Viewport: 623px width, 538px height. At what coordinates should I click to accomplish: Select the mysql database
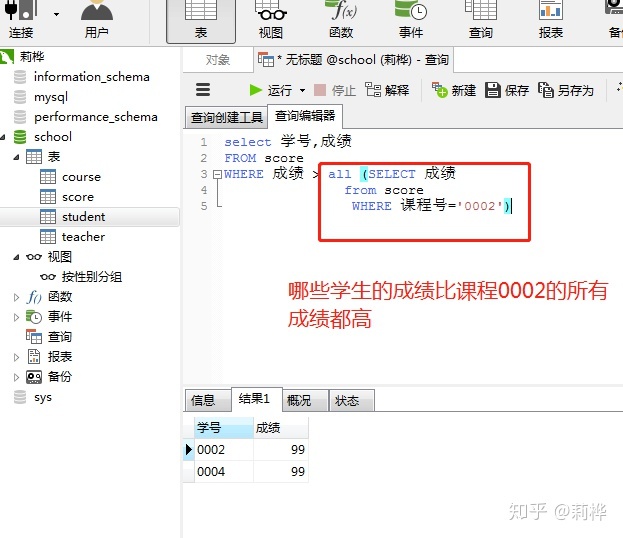(51, 97)
